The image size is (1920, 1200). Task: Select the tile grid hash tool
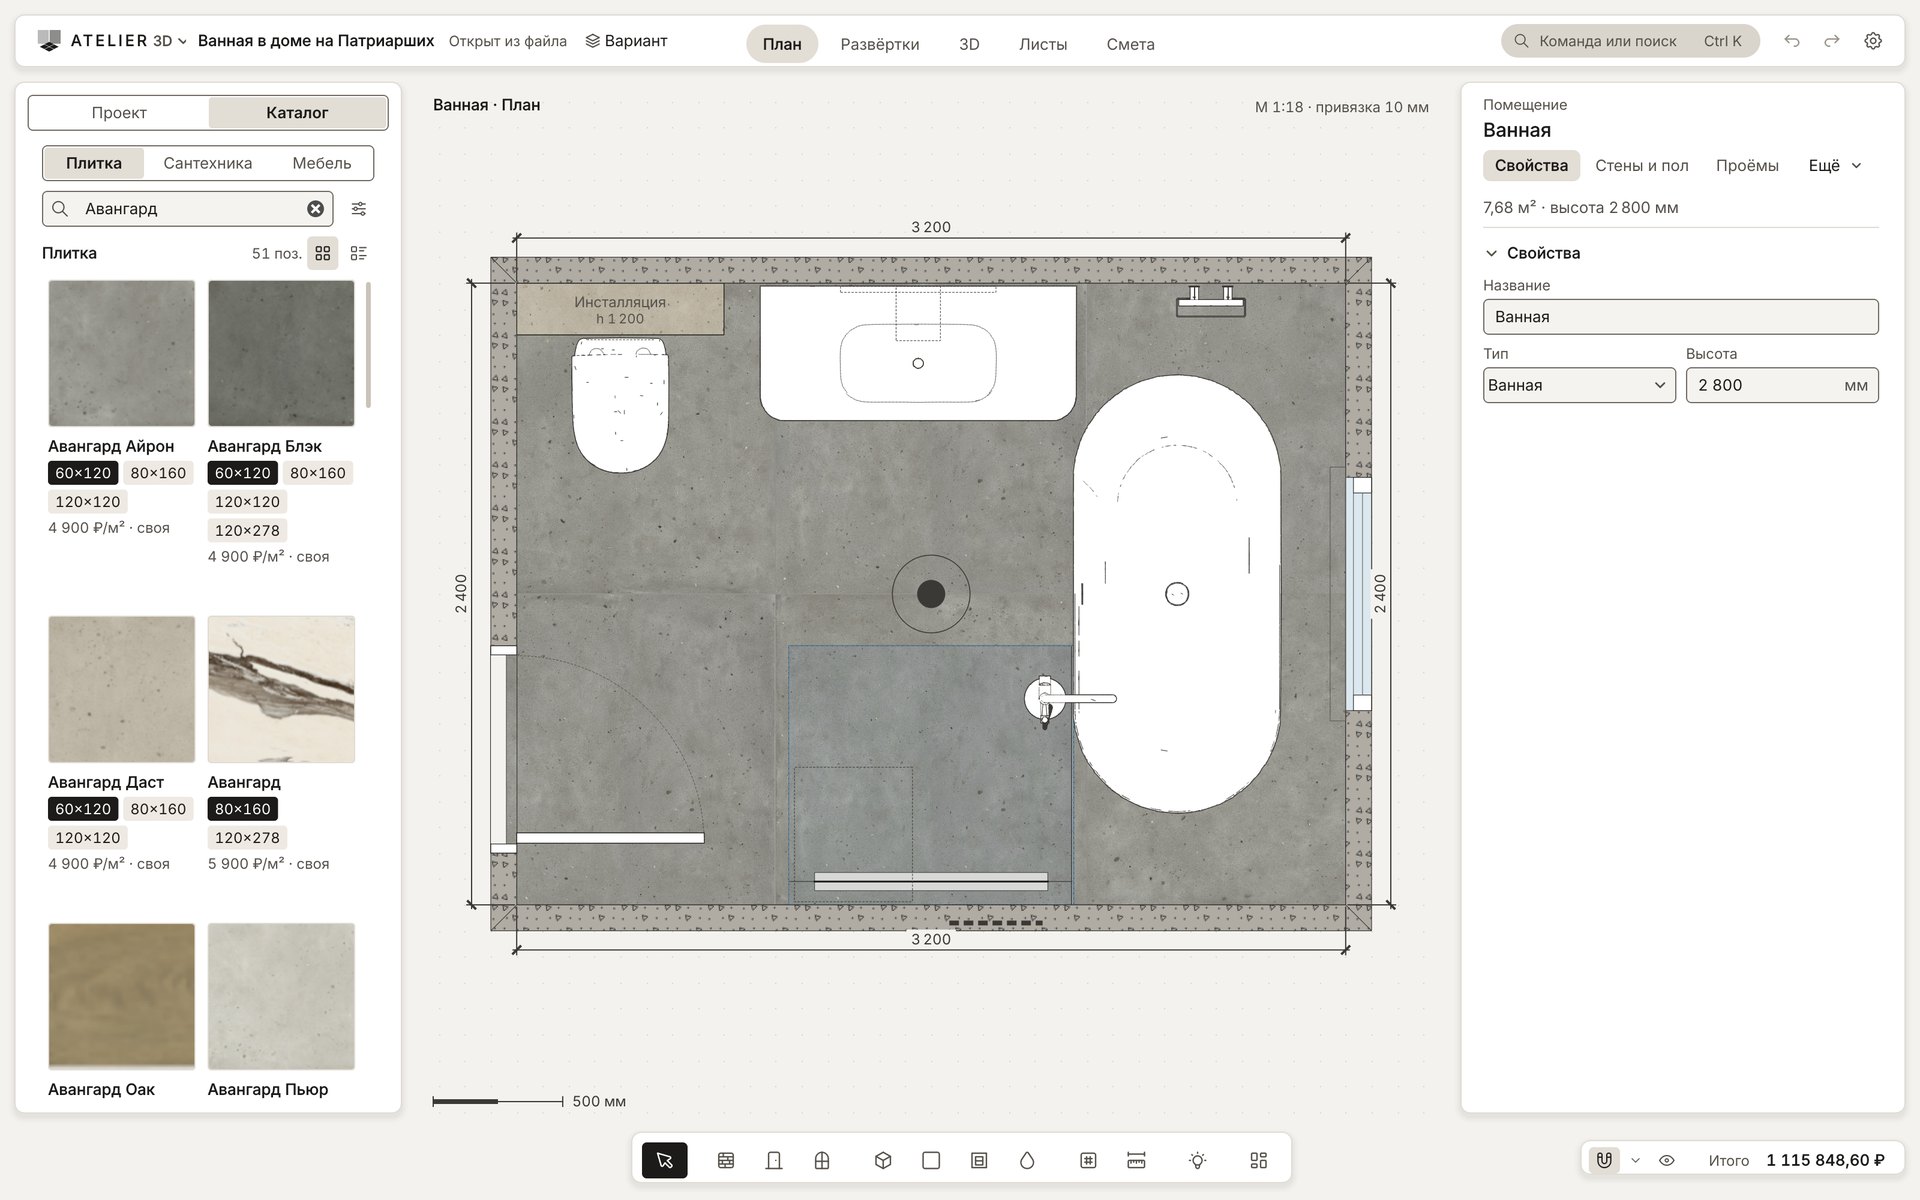1088,1160
